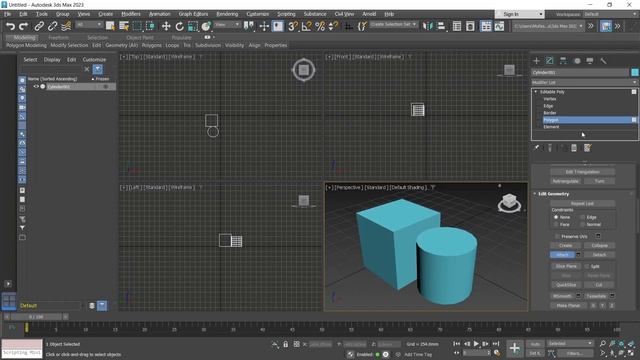Switch to the Hierarchy command panel

coord(563,61)
